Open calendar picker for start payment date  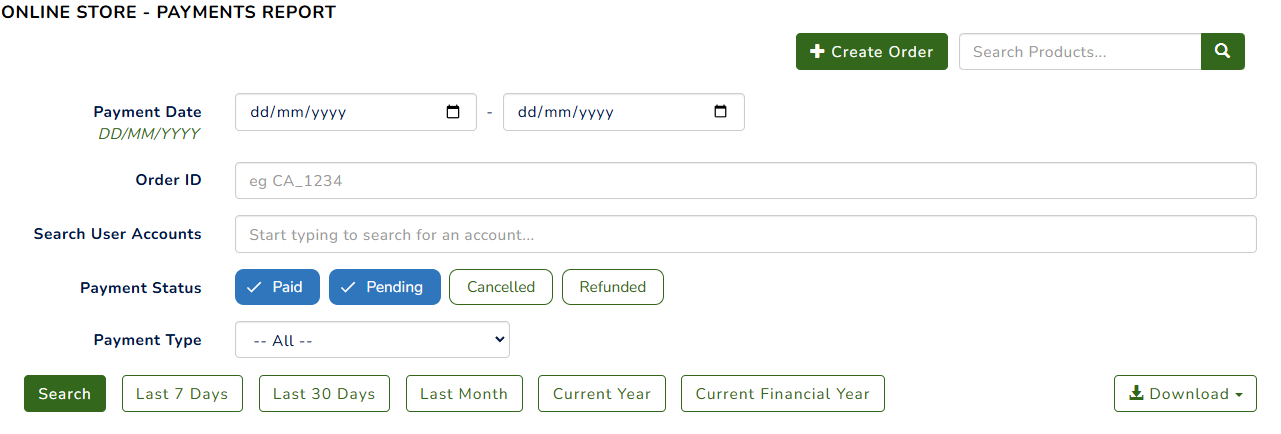click(453, 112)
